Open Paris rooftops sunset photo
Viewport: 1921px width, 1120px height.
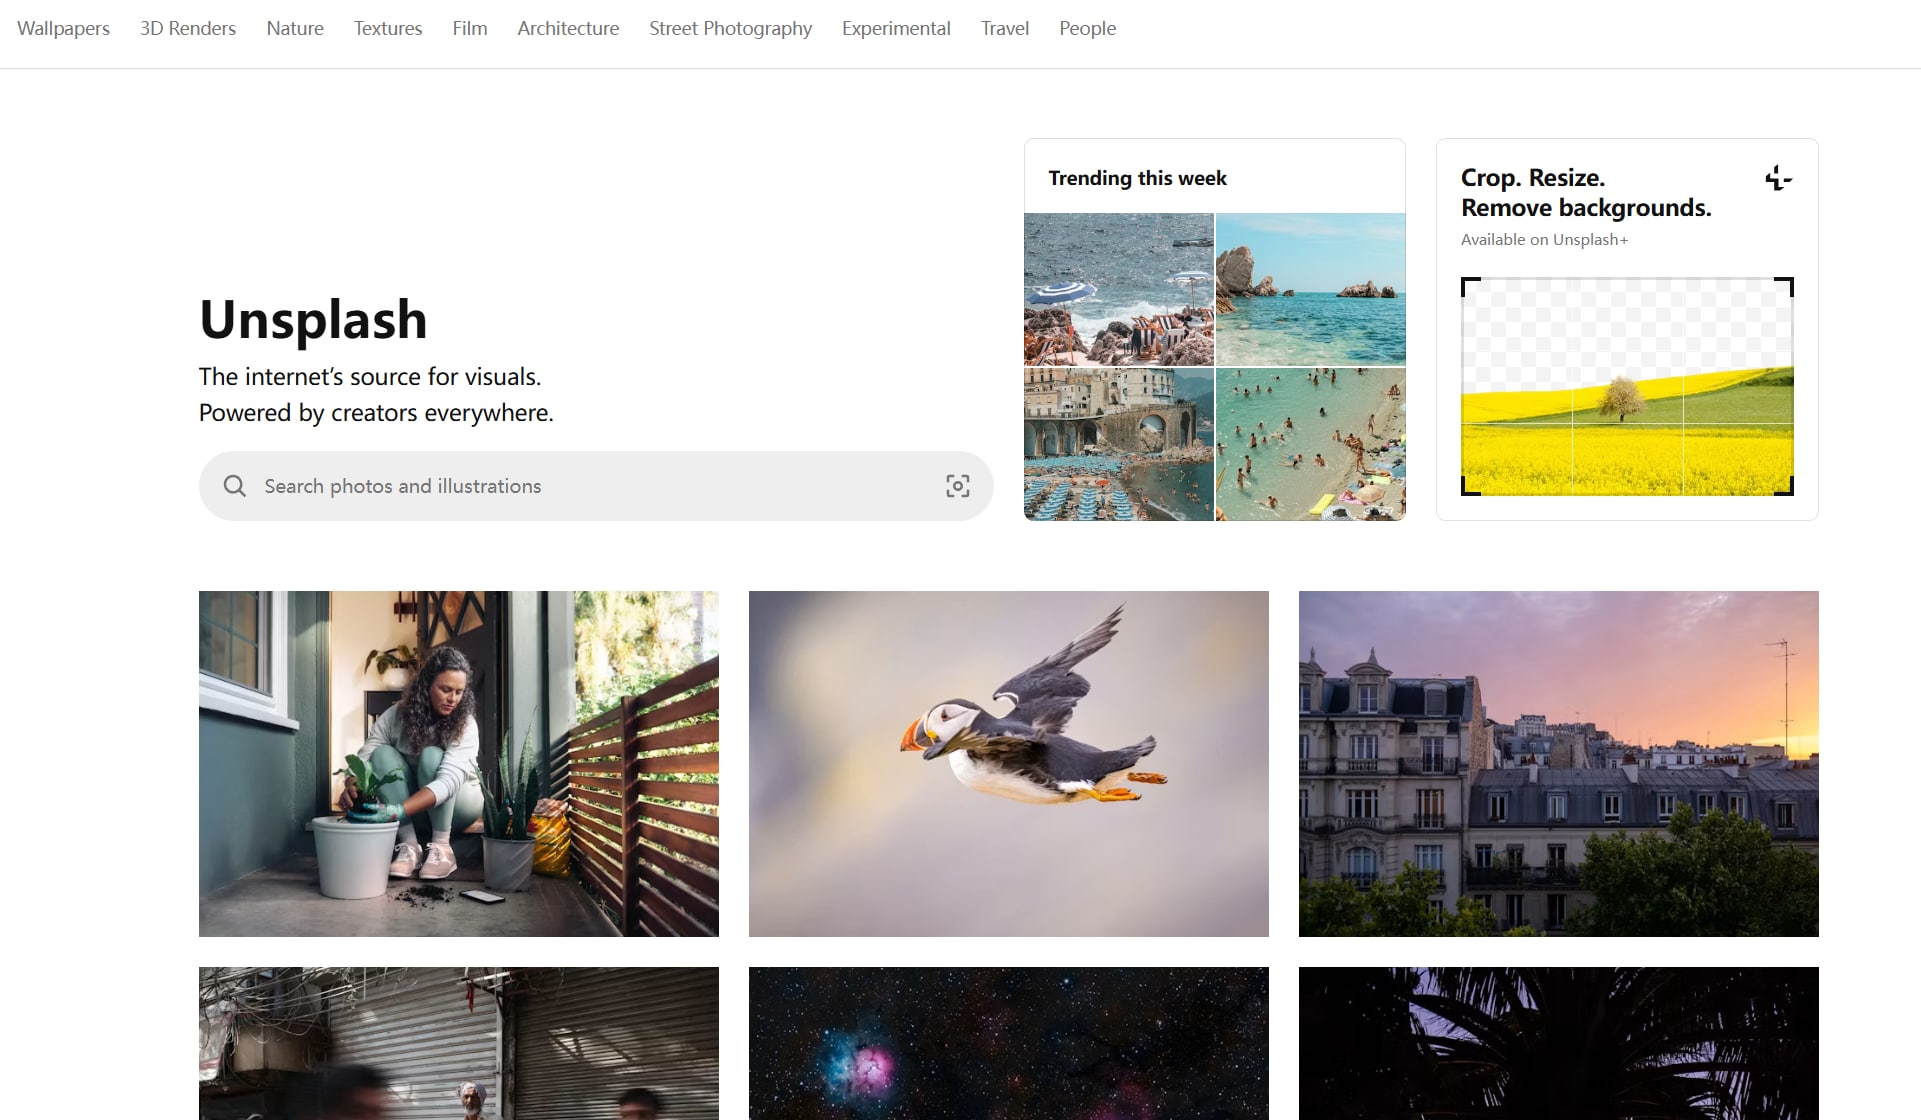point(1559,764)
